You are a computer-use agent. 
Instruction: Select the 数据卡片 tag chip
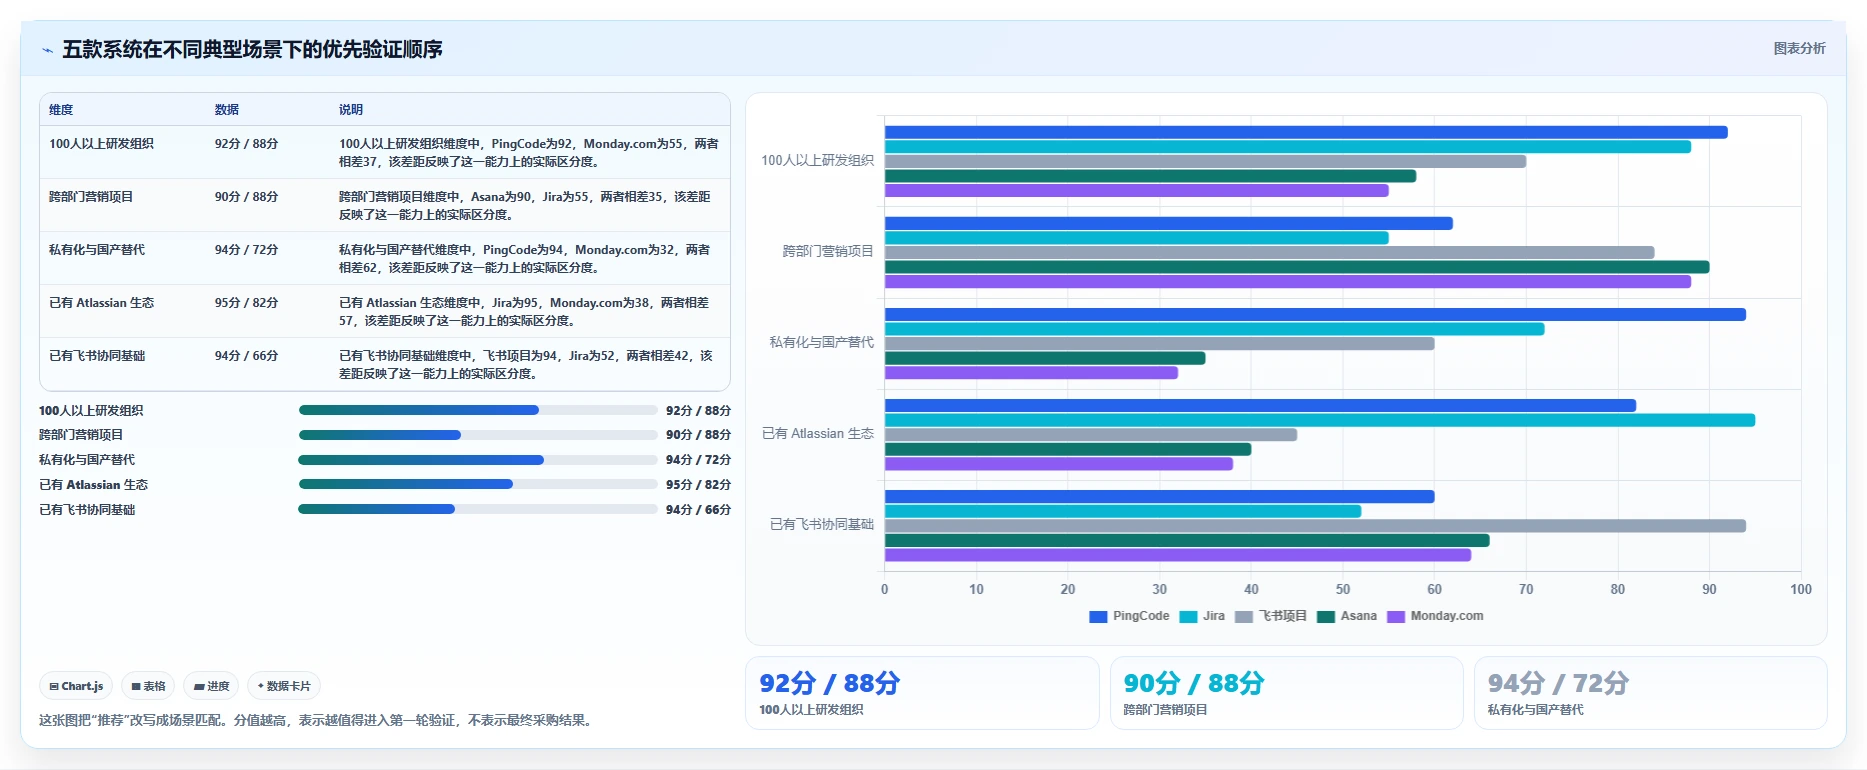pos(284,686)
